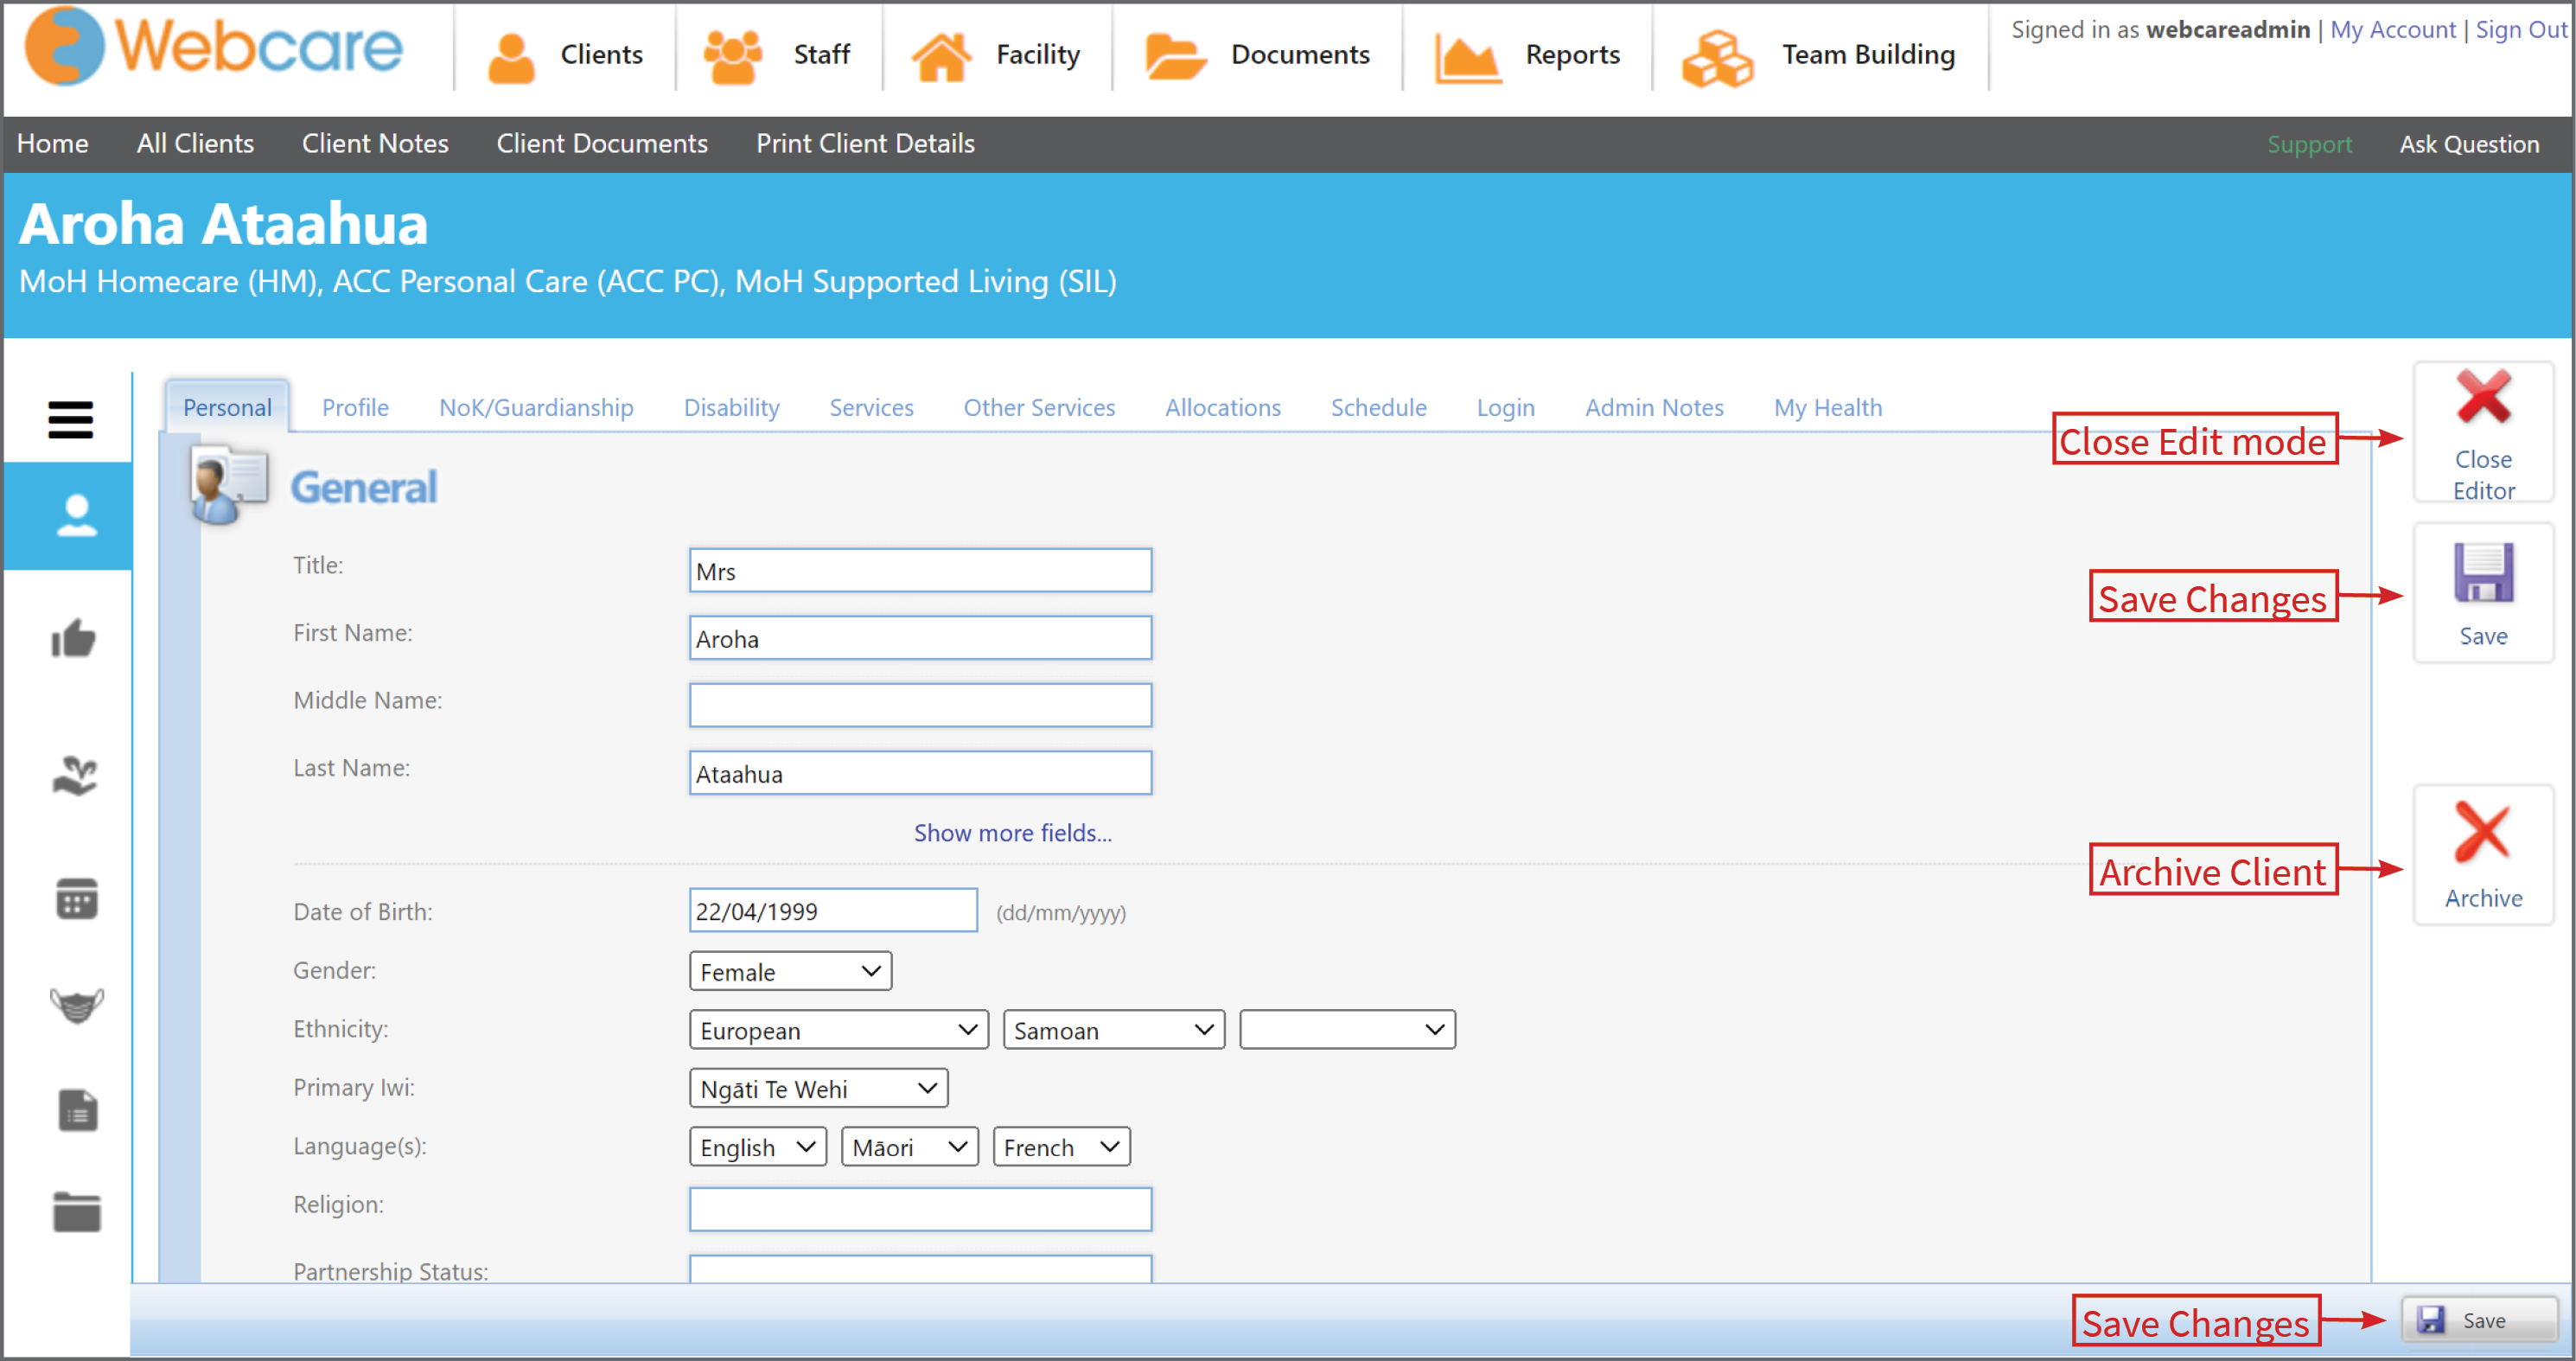Select the face mask sidebar icon
This screenshot has width=2576, height=1361.
(76, 1005)
